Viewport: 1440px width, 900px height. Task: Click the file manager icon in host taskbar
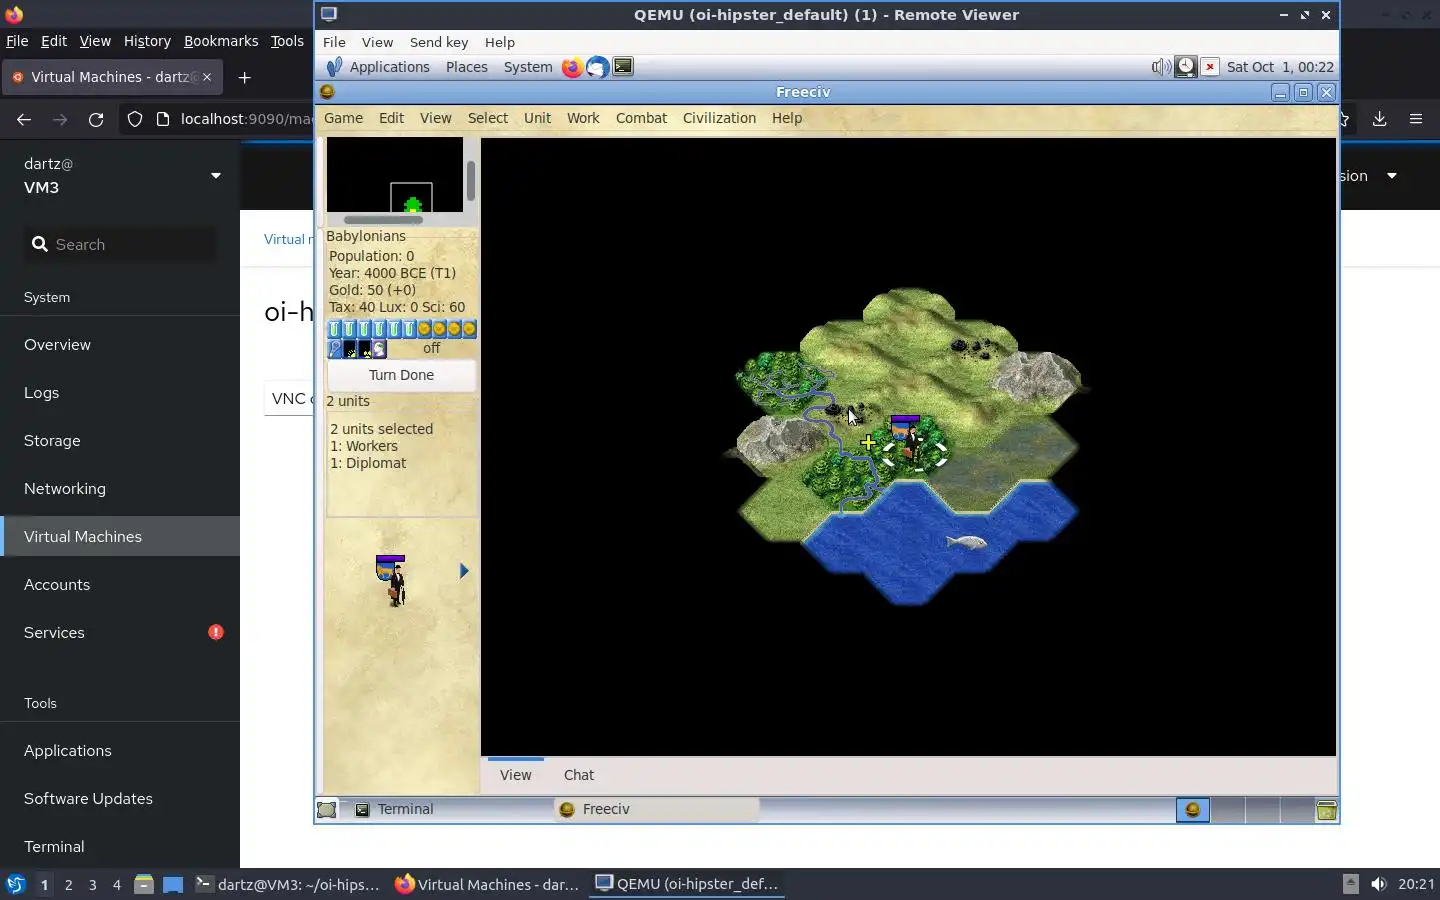[143, 884]
